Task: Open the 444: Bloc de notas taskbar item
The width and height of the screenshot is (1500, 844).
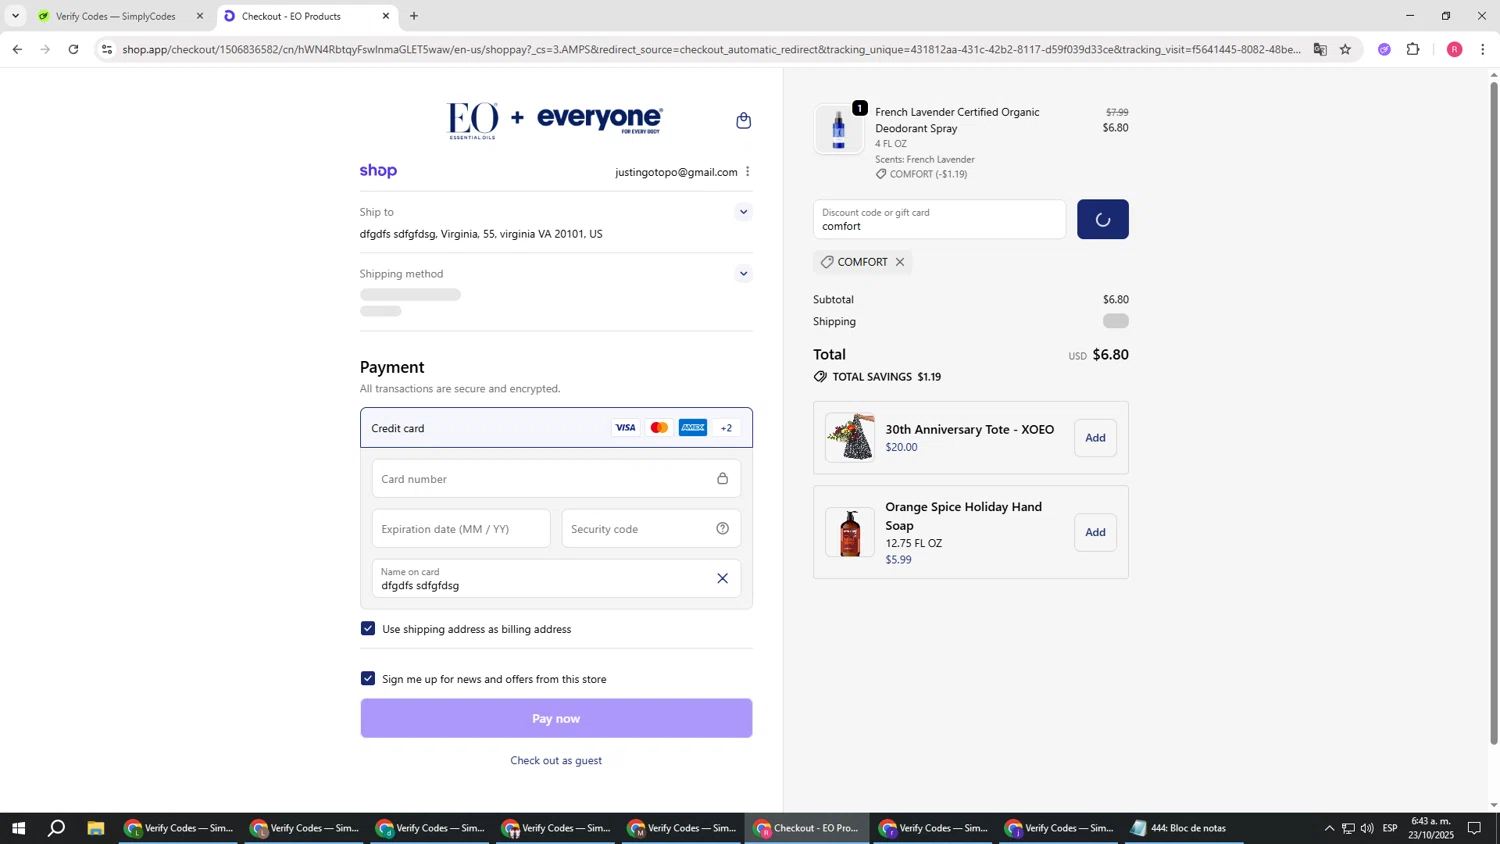Action: coord(1187,828)
